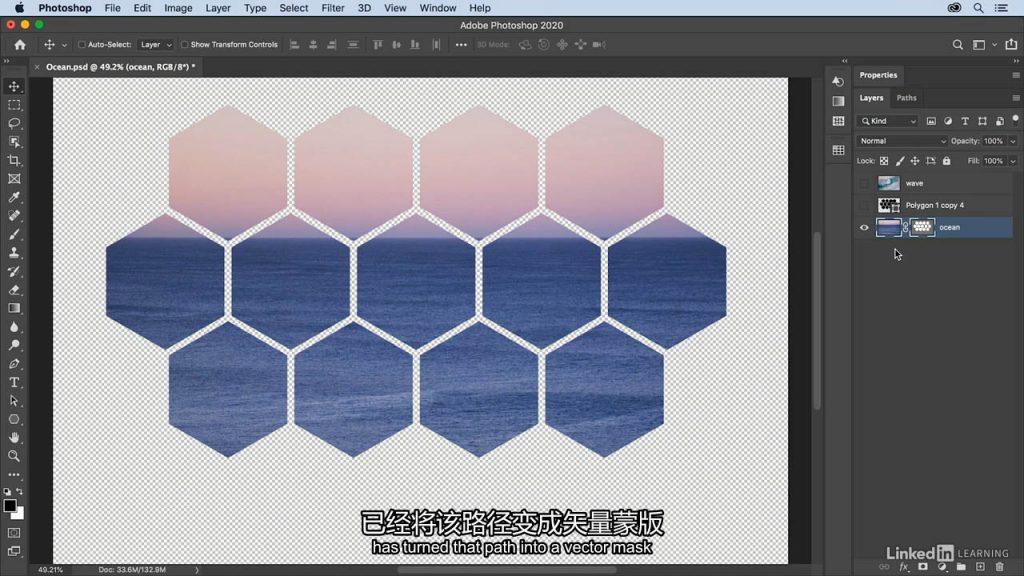Select the Crop tool
This screenshot has height=576, width=1024.
[x=14, y=160]
